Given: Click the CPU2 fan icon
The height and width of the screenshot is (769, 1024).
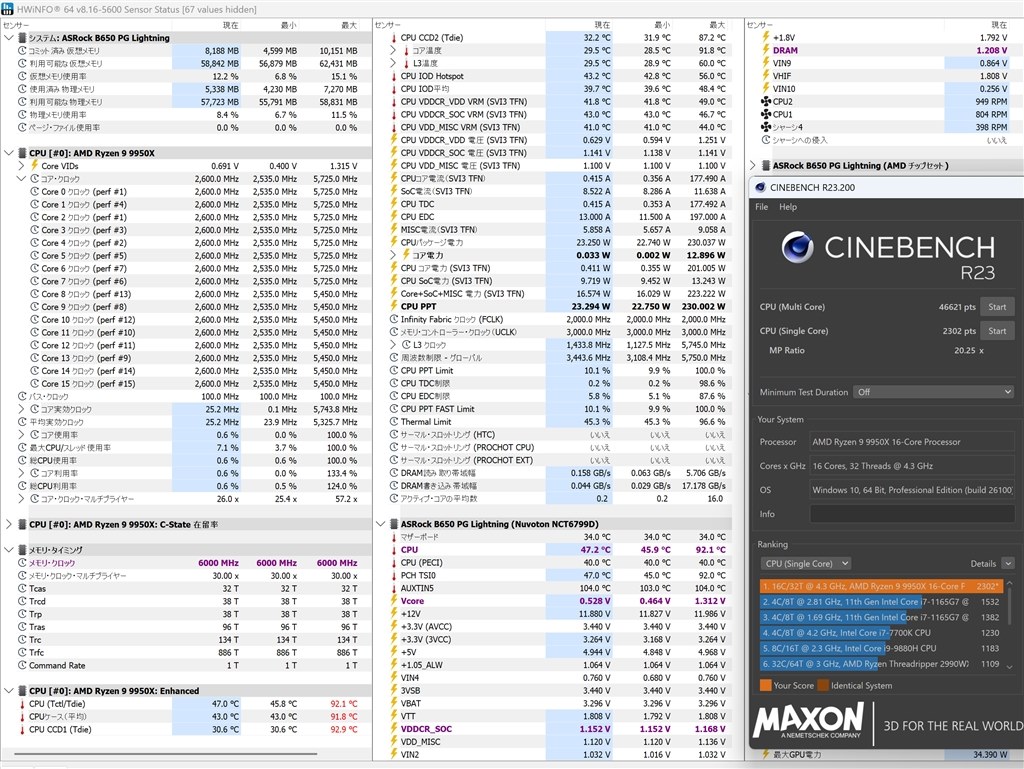Looking at the screenshot, I should point(766,101).
